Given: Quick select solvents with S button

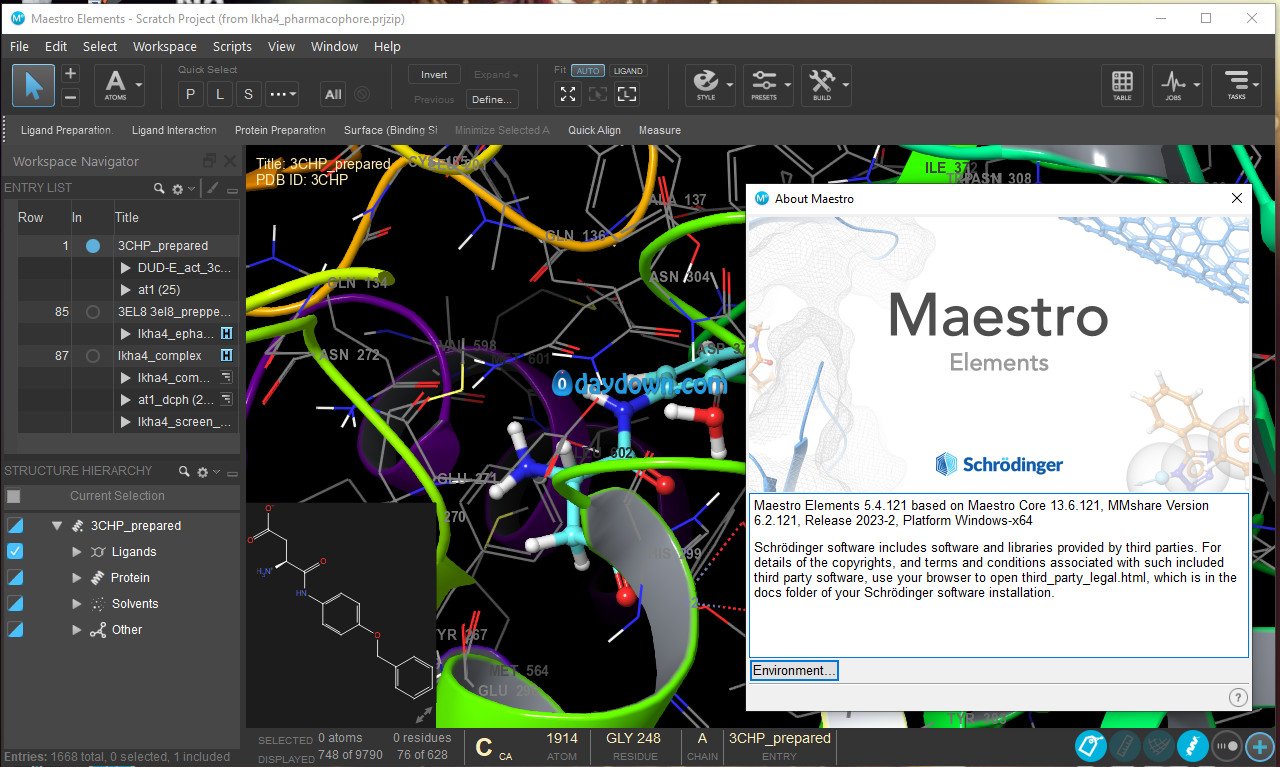Looking at the screenshot, I should (248, 94).
